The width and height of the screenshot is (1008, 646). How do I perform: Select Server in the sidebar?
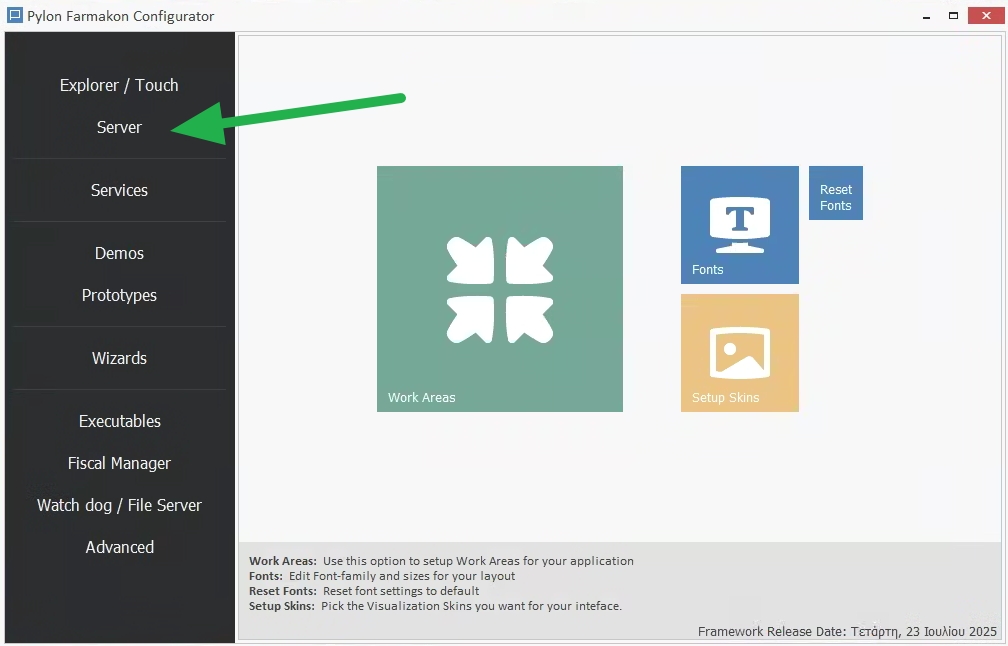point(119,127)
